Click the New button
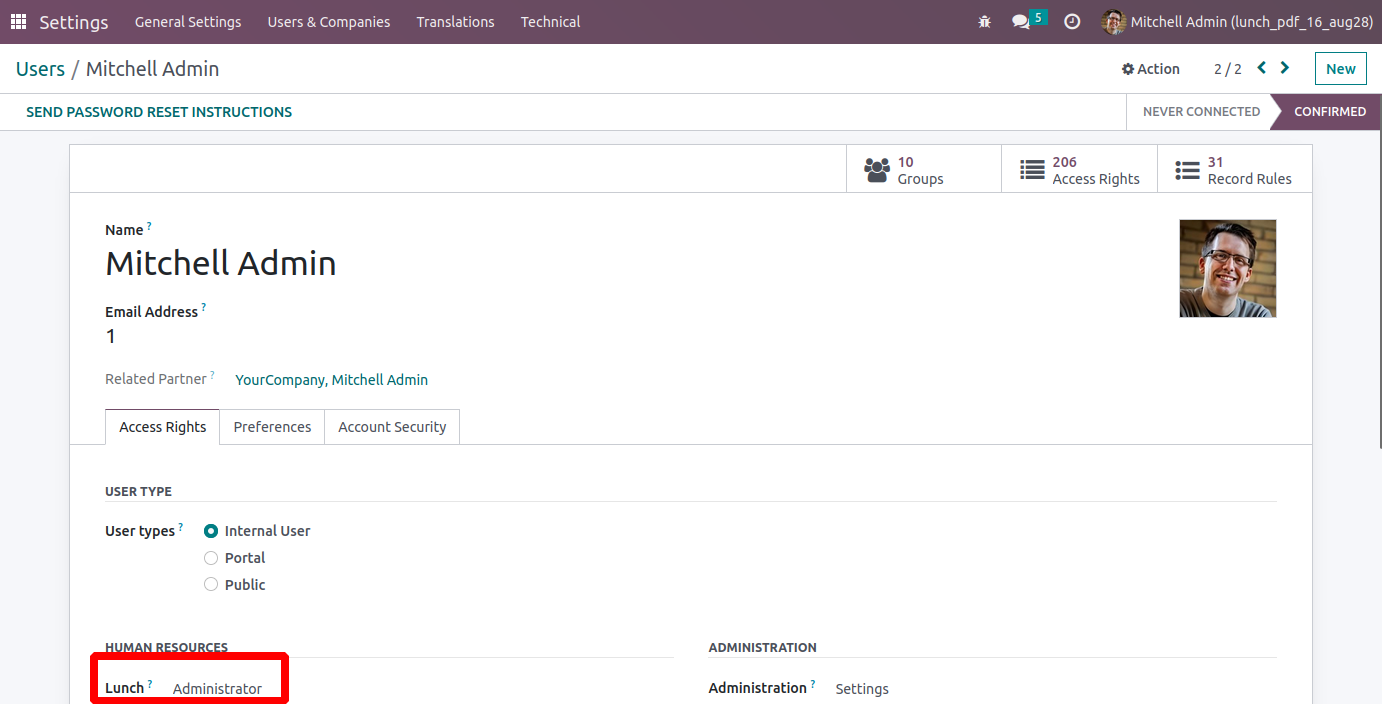 click(x=1340, y=69)
